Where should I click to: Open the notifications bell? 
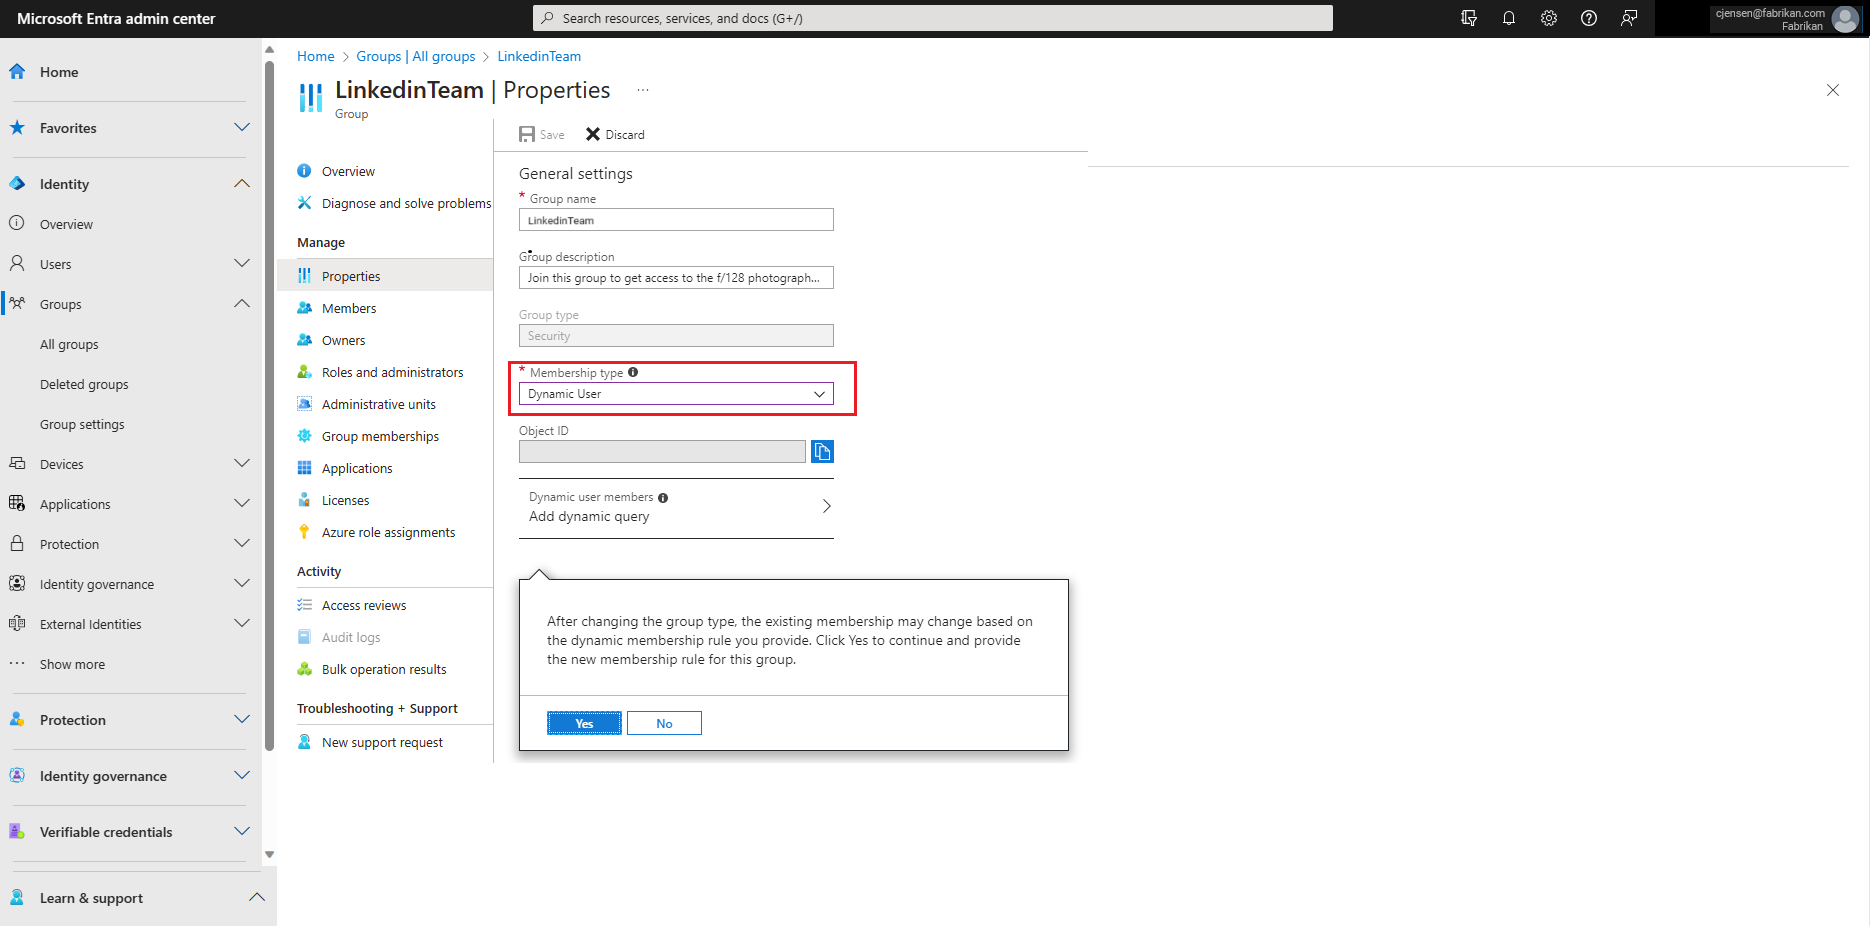1509,18
